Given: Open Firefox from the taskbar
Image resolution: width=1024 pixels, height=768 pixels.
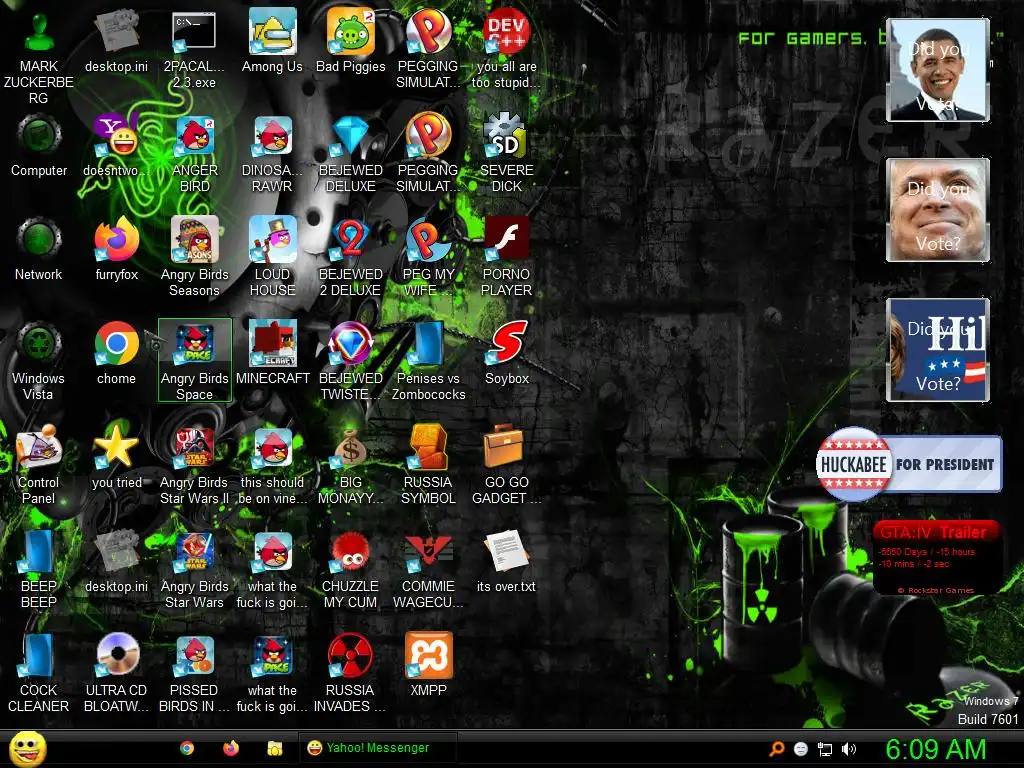Looking at the screenshot, I should [231, 748].
